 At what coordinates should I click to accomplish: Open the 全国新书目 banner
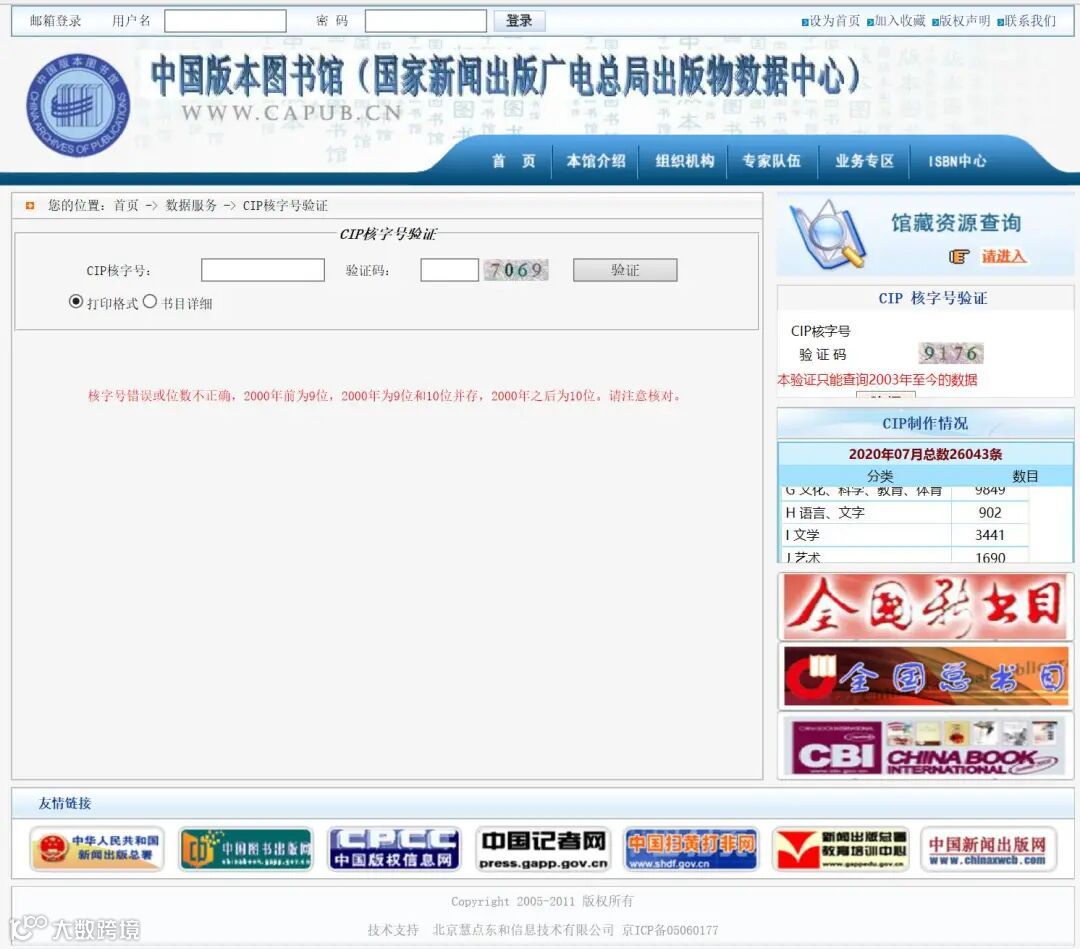coord(925,607)
